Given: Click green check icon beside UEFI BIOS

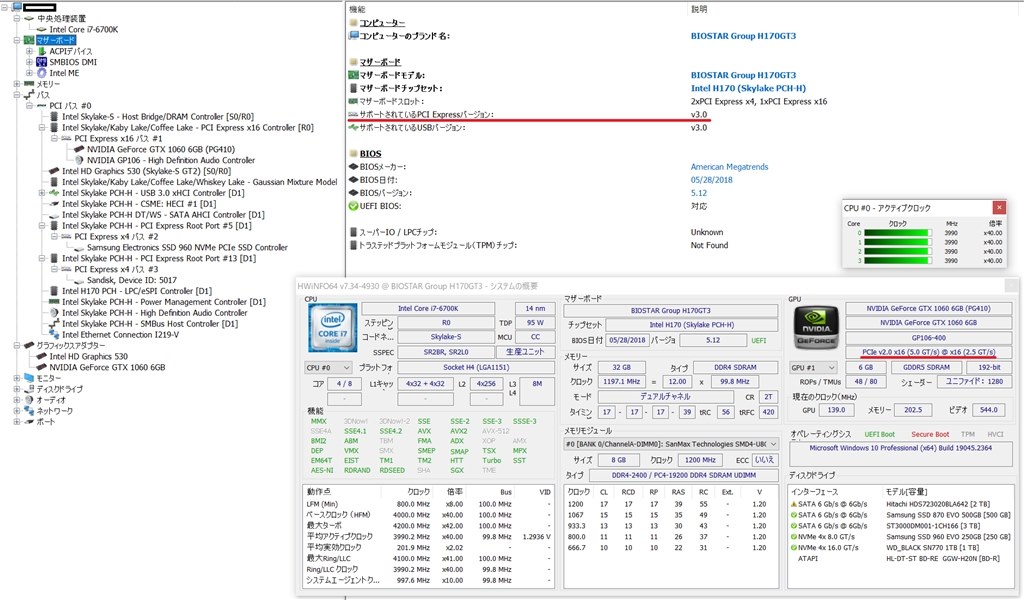Looking at the screenshot, I should click(353, 206).
